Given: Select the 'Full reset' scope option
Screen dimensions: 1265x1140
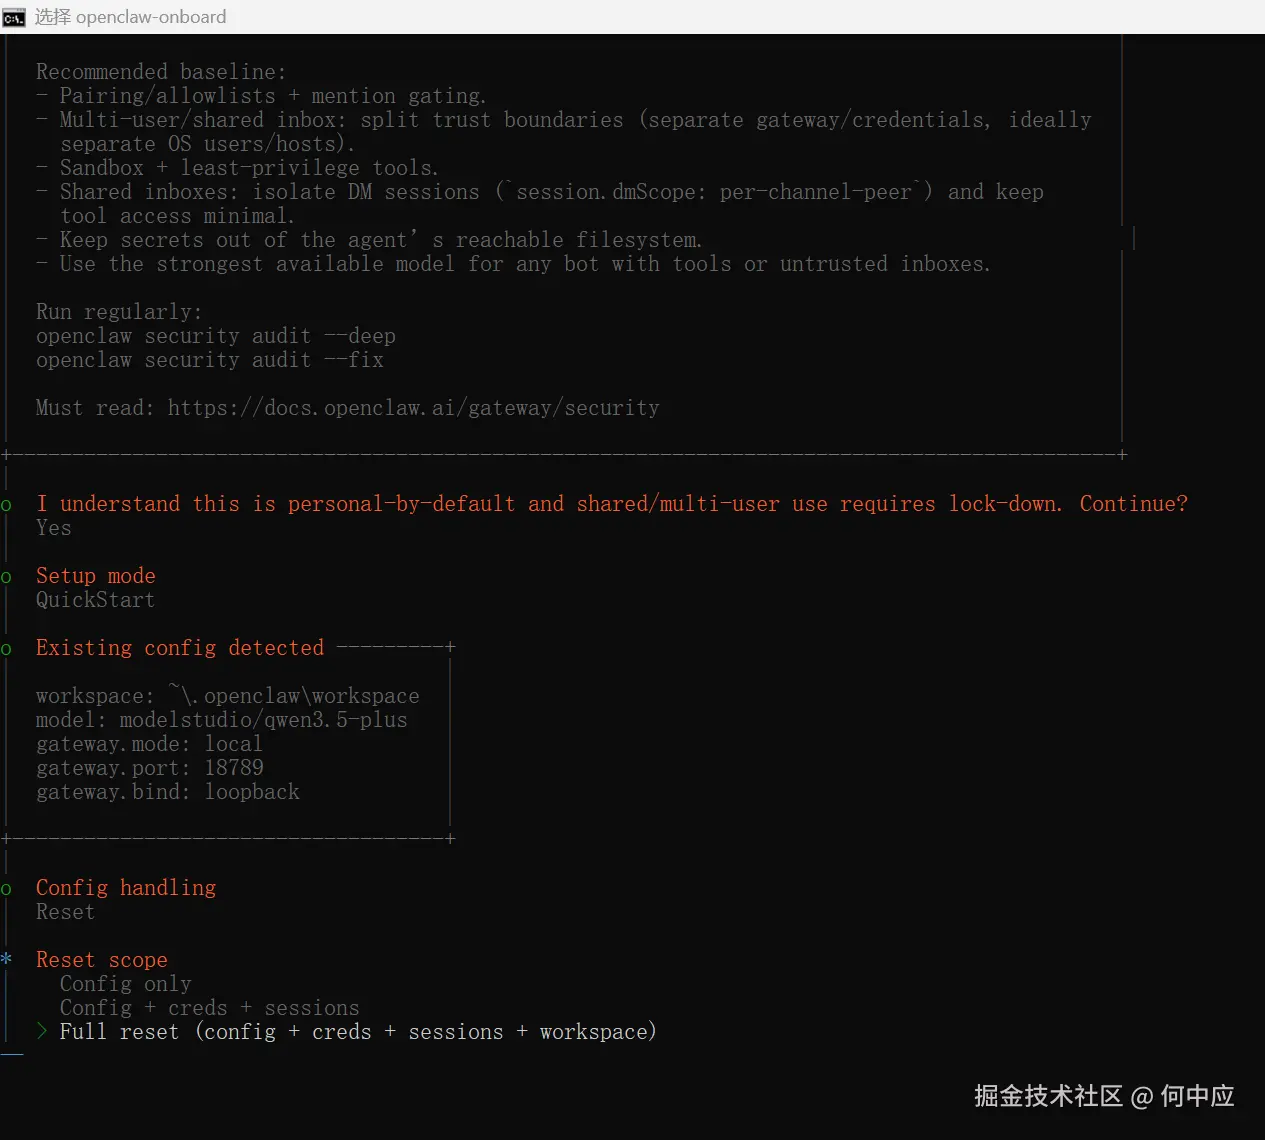Looking at the screenshot, I should coord(358,1032).
